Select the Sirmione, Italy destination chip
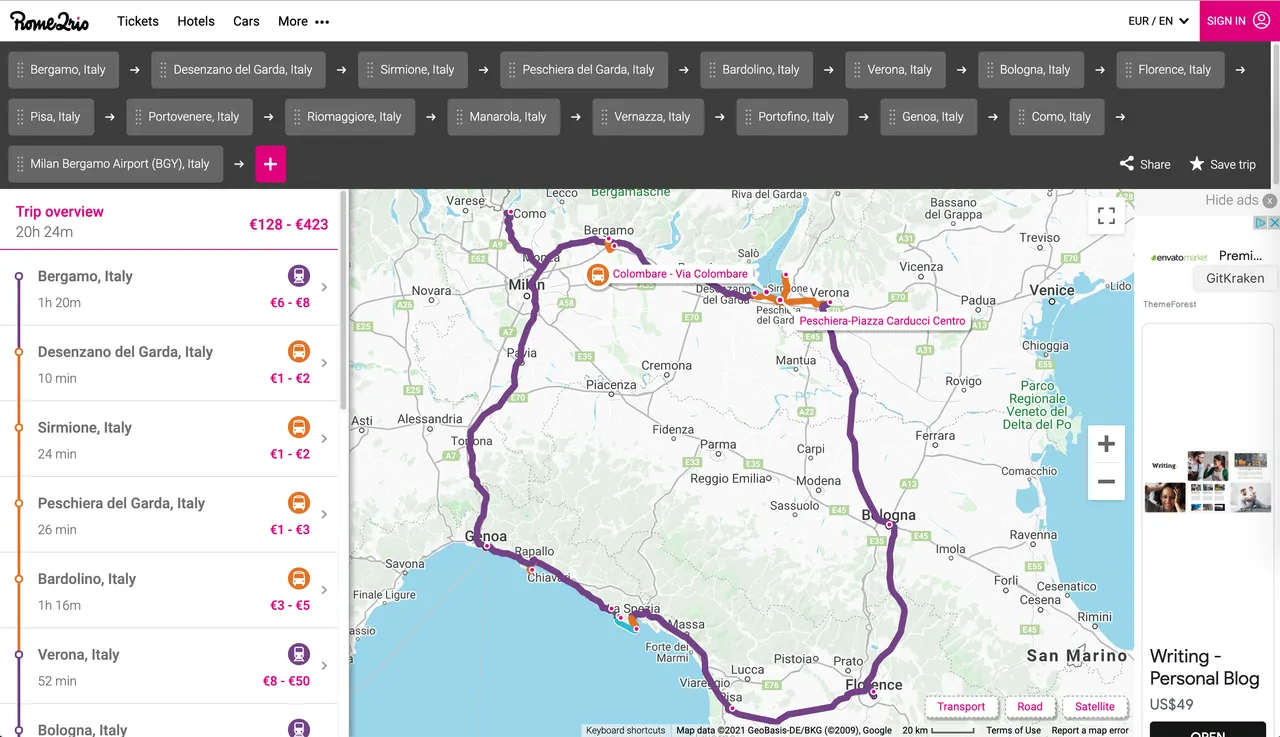The height and width of the screenshot is (737, 1280). point(413,70)
